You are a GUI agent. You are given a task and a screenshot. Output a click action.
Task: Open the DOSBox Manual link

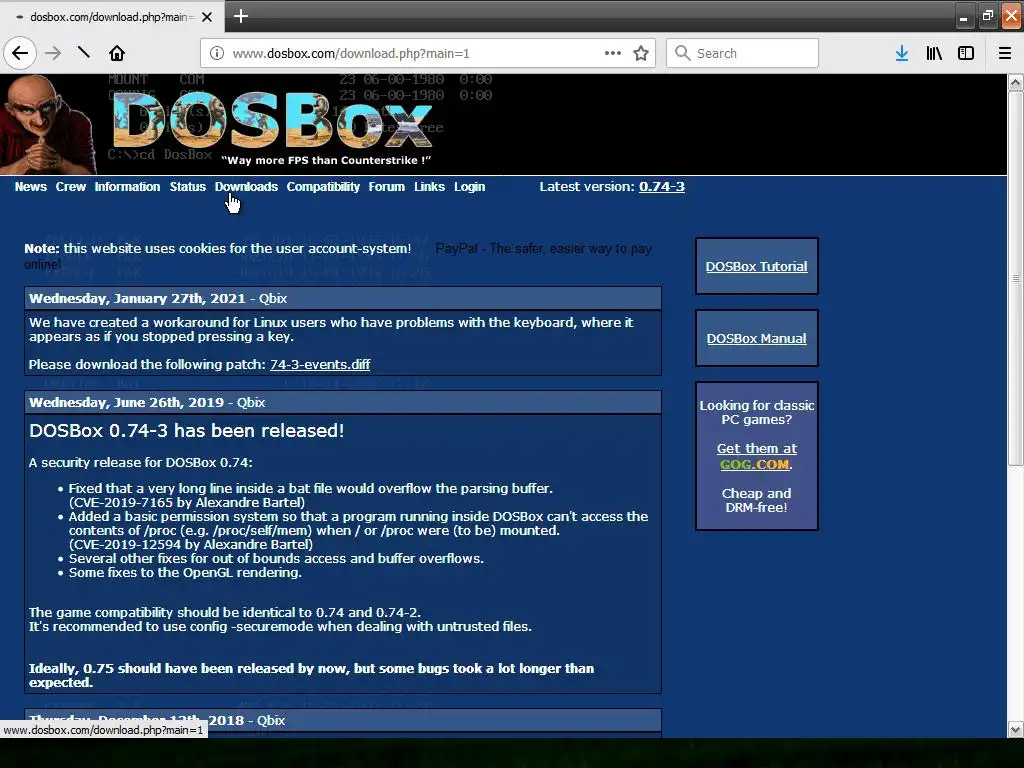click(756, 338)
